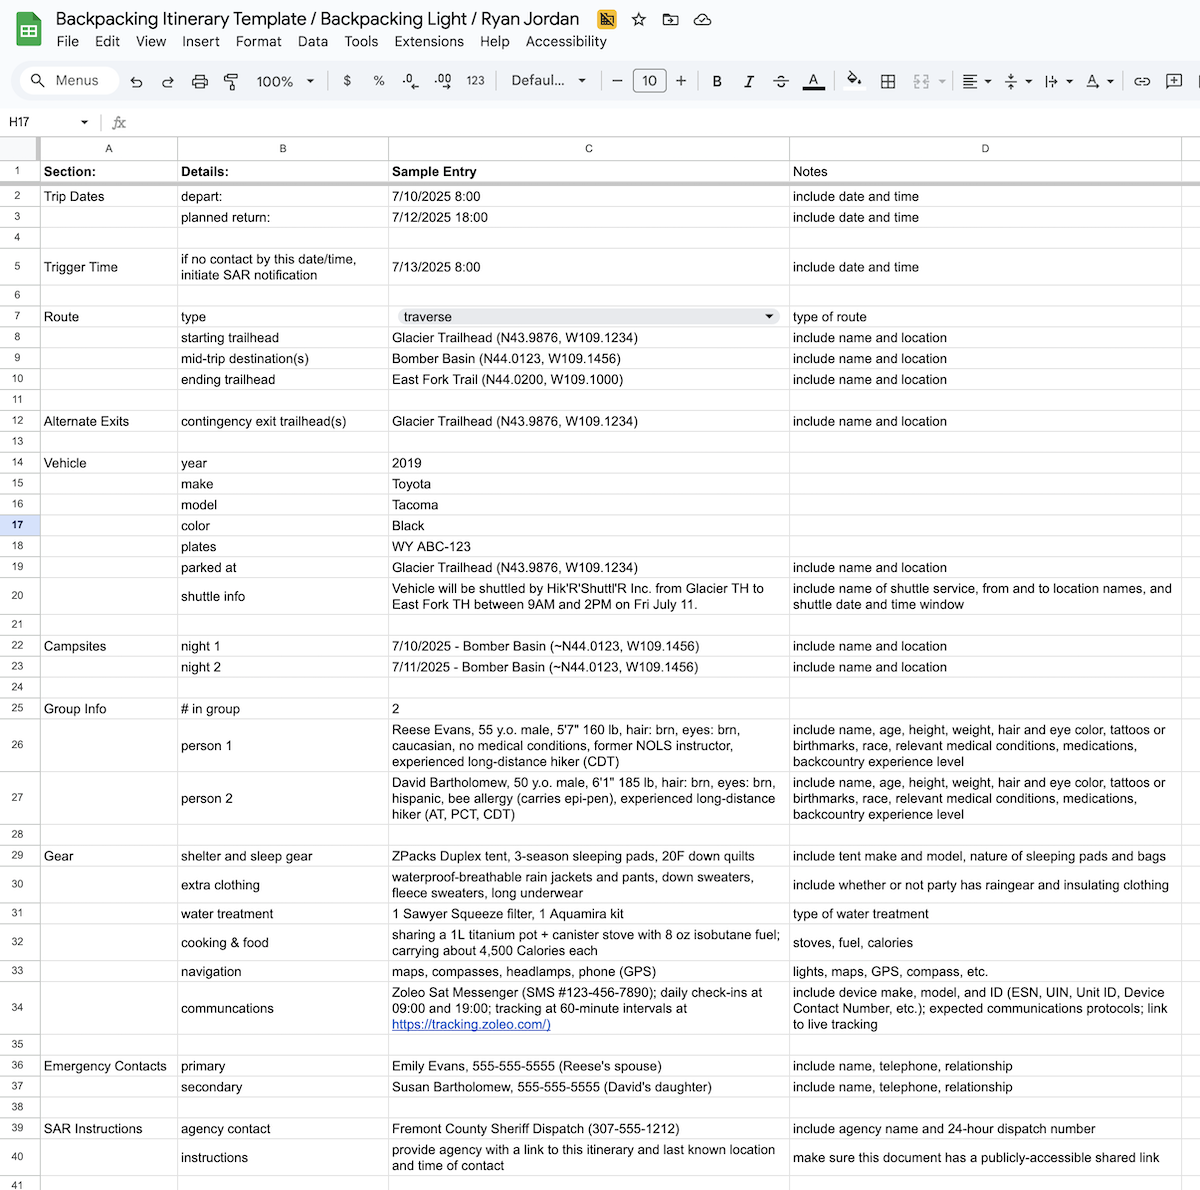Open the File menu
The image size is (1200, 1190).
[68, 41]
